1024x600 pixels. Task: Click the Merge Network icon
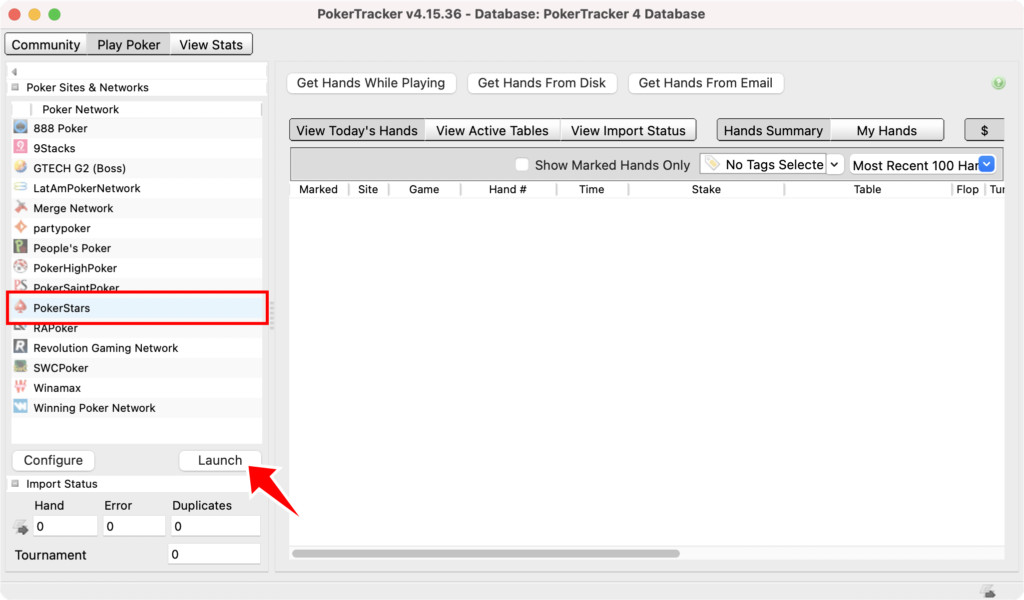coord(20,207)
